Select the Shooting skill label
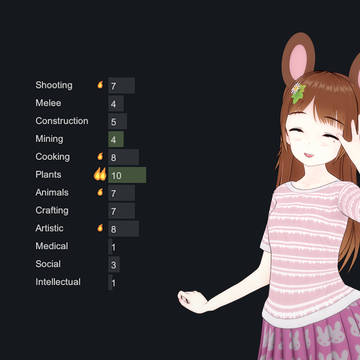Image resolution: width=360 pixels, height=360 pixels. [x=54, y=85]
